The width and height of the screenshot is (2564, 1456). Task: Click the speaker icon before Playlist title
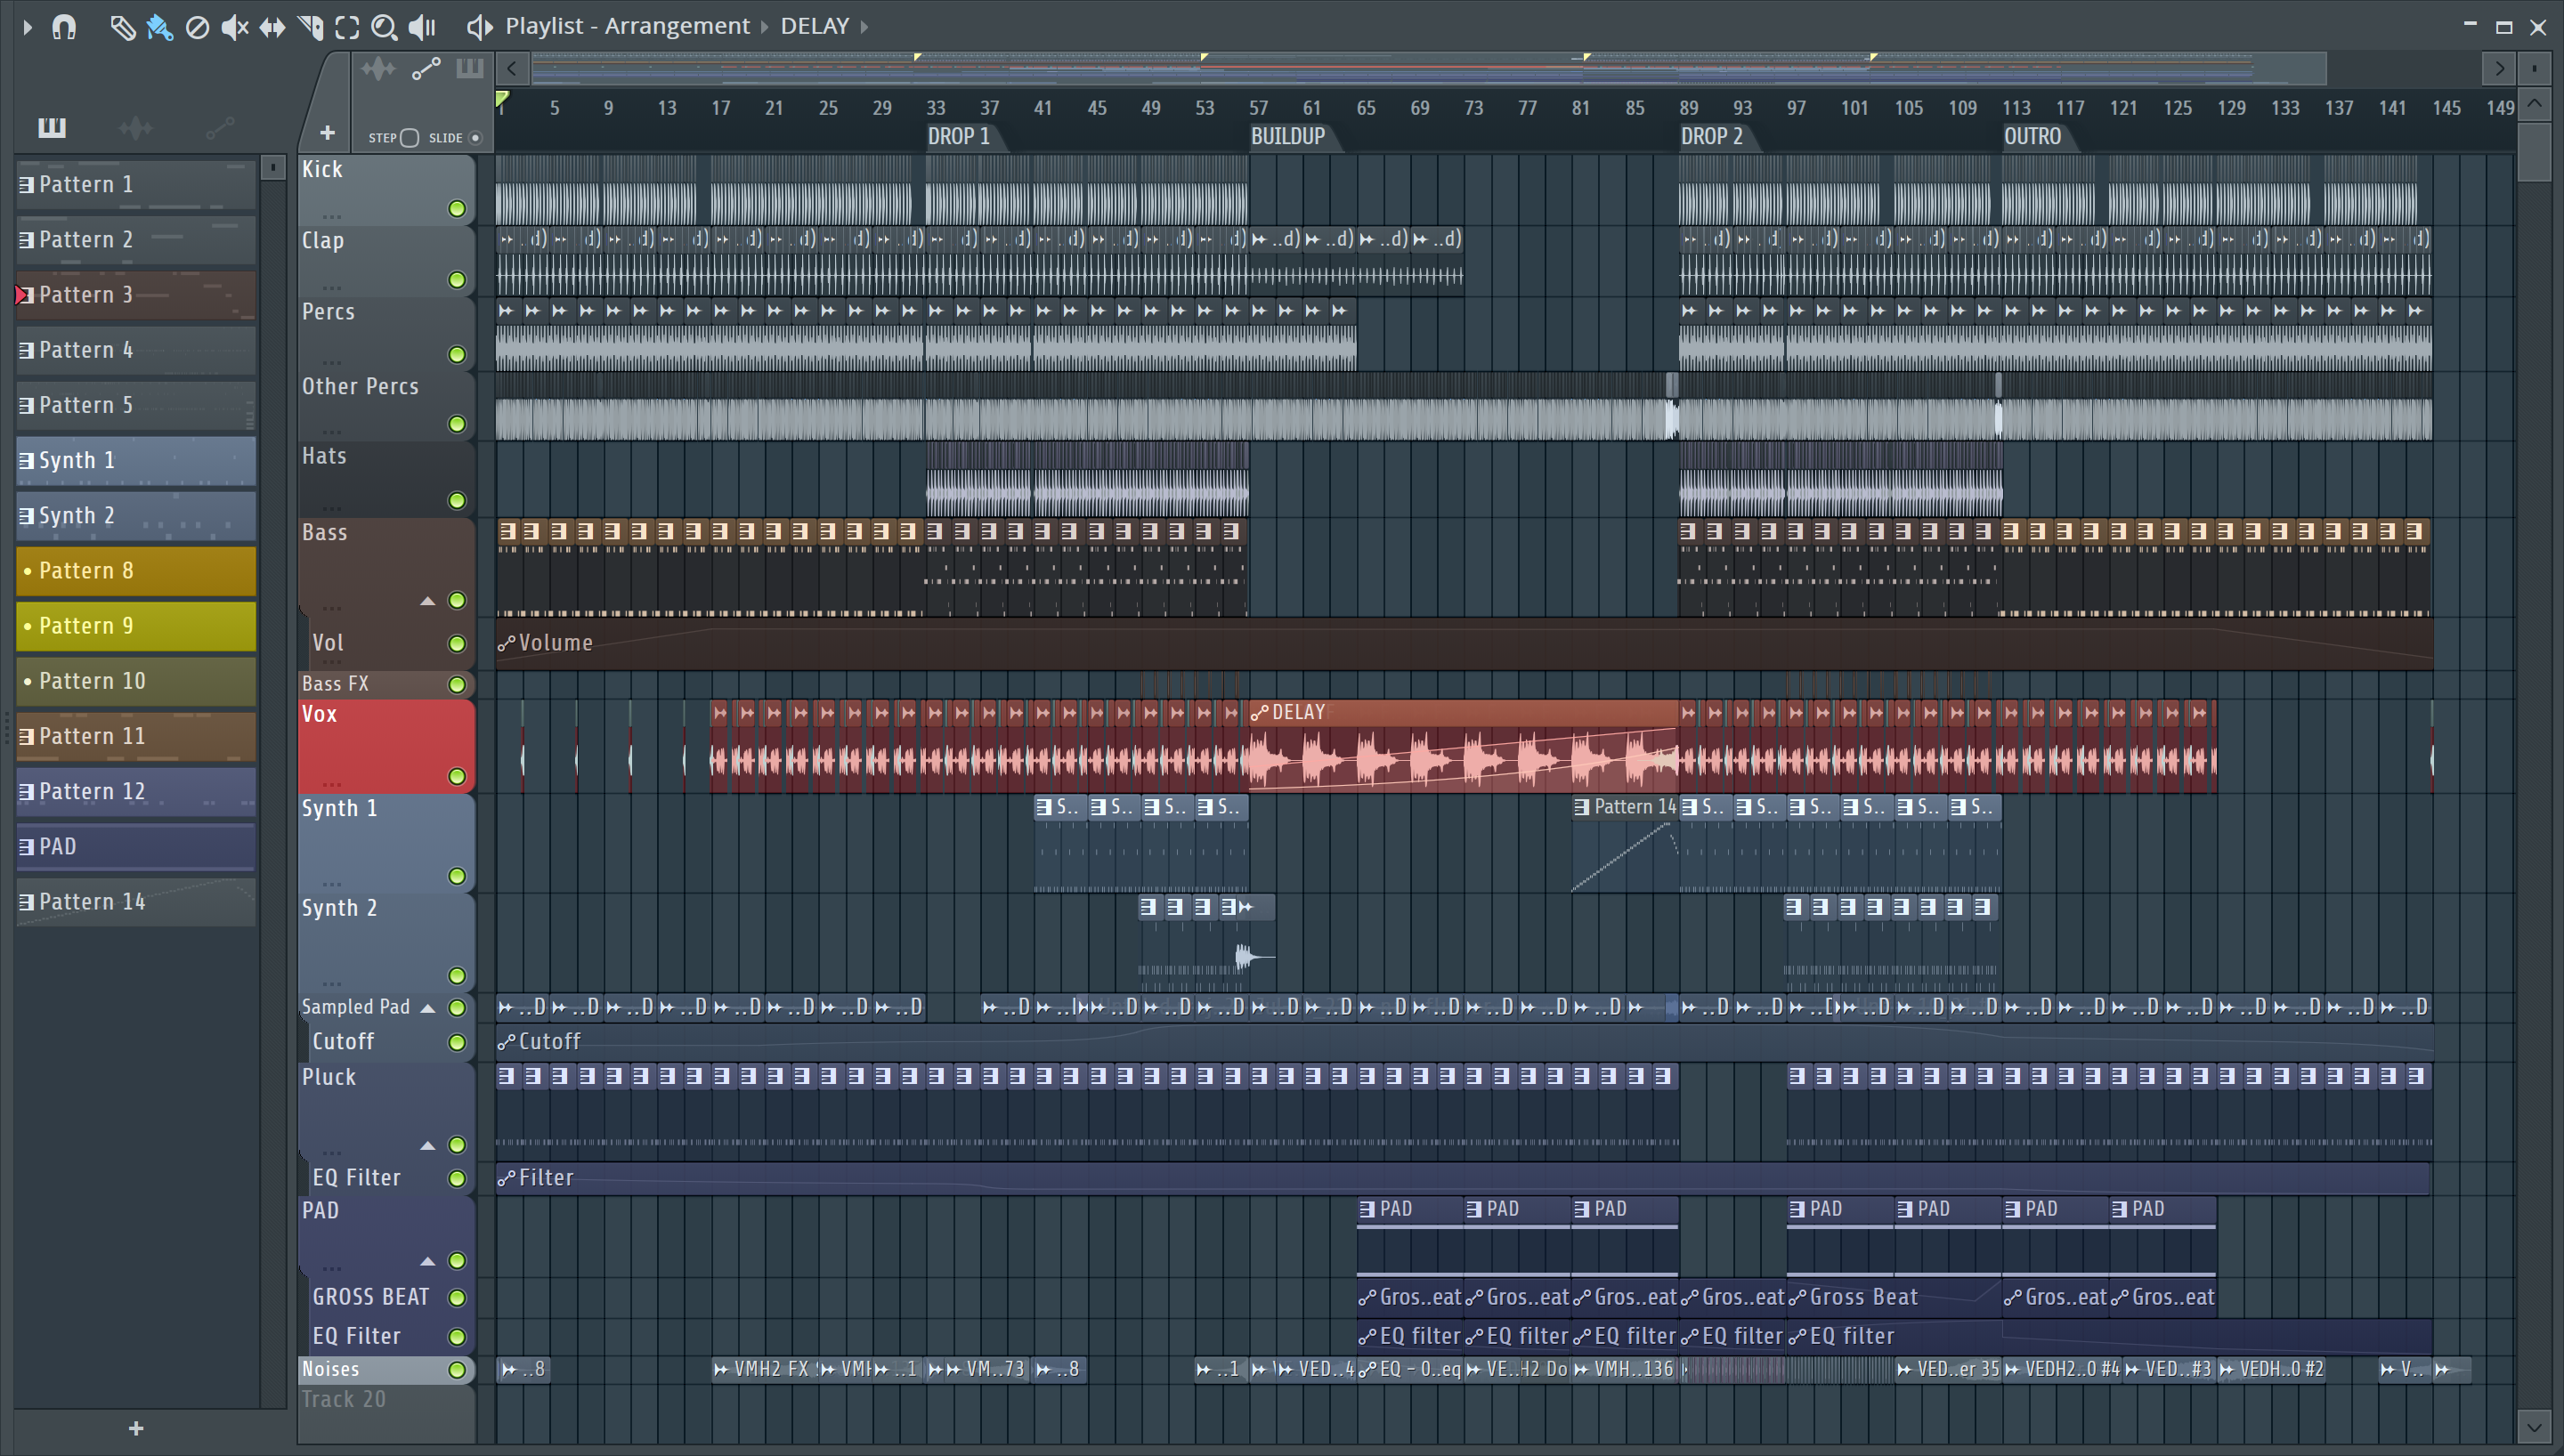coord(479,27)
